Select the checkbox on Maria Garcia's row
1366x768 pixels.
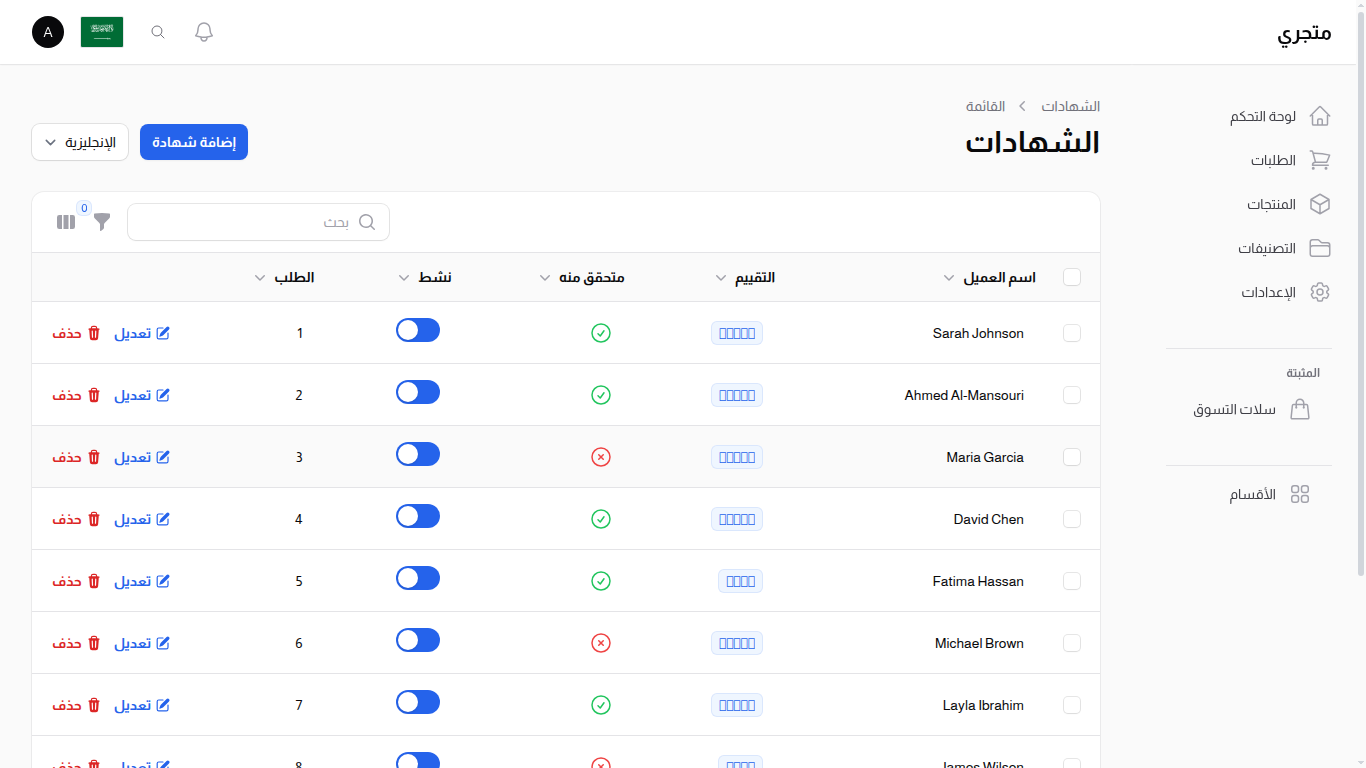(x=1071, y=457)
